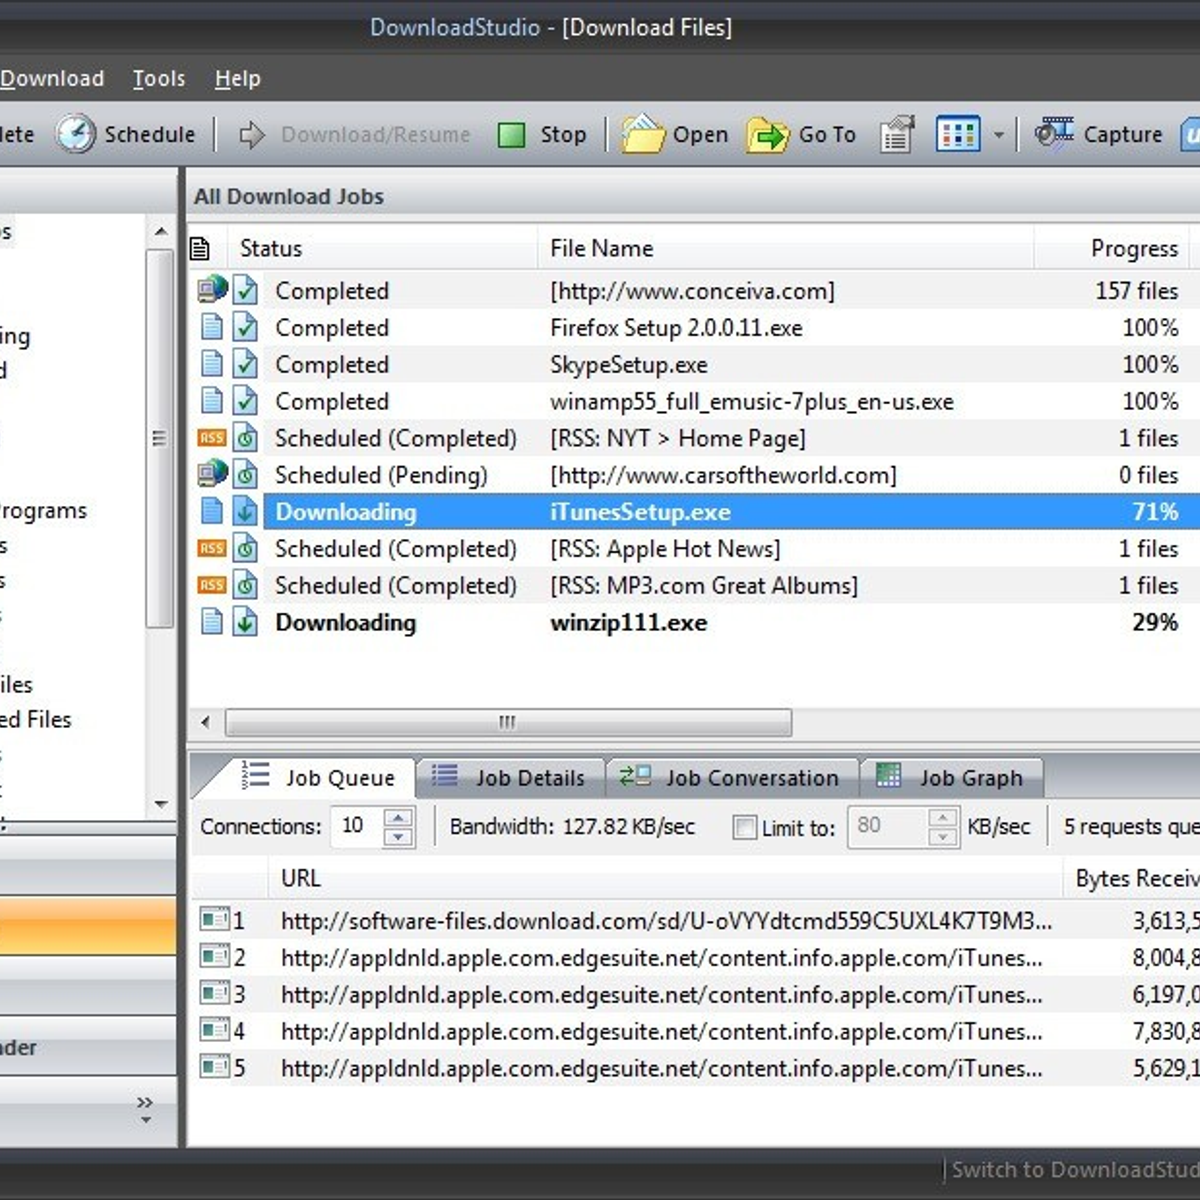Click the web globe icon for conceiva.com job
The image size is (1200, 1200).
(212, 289)
